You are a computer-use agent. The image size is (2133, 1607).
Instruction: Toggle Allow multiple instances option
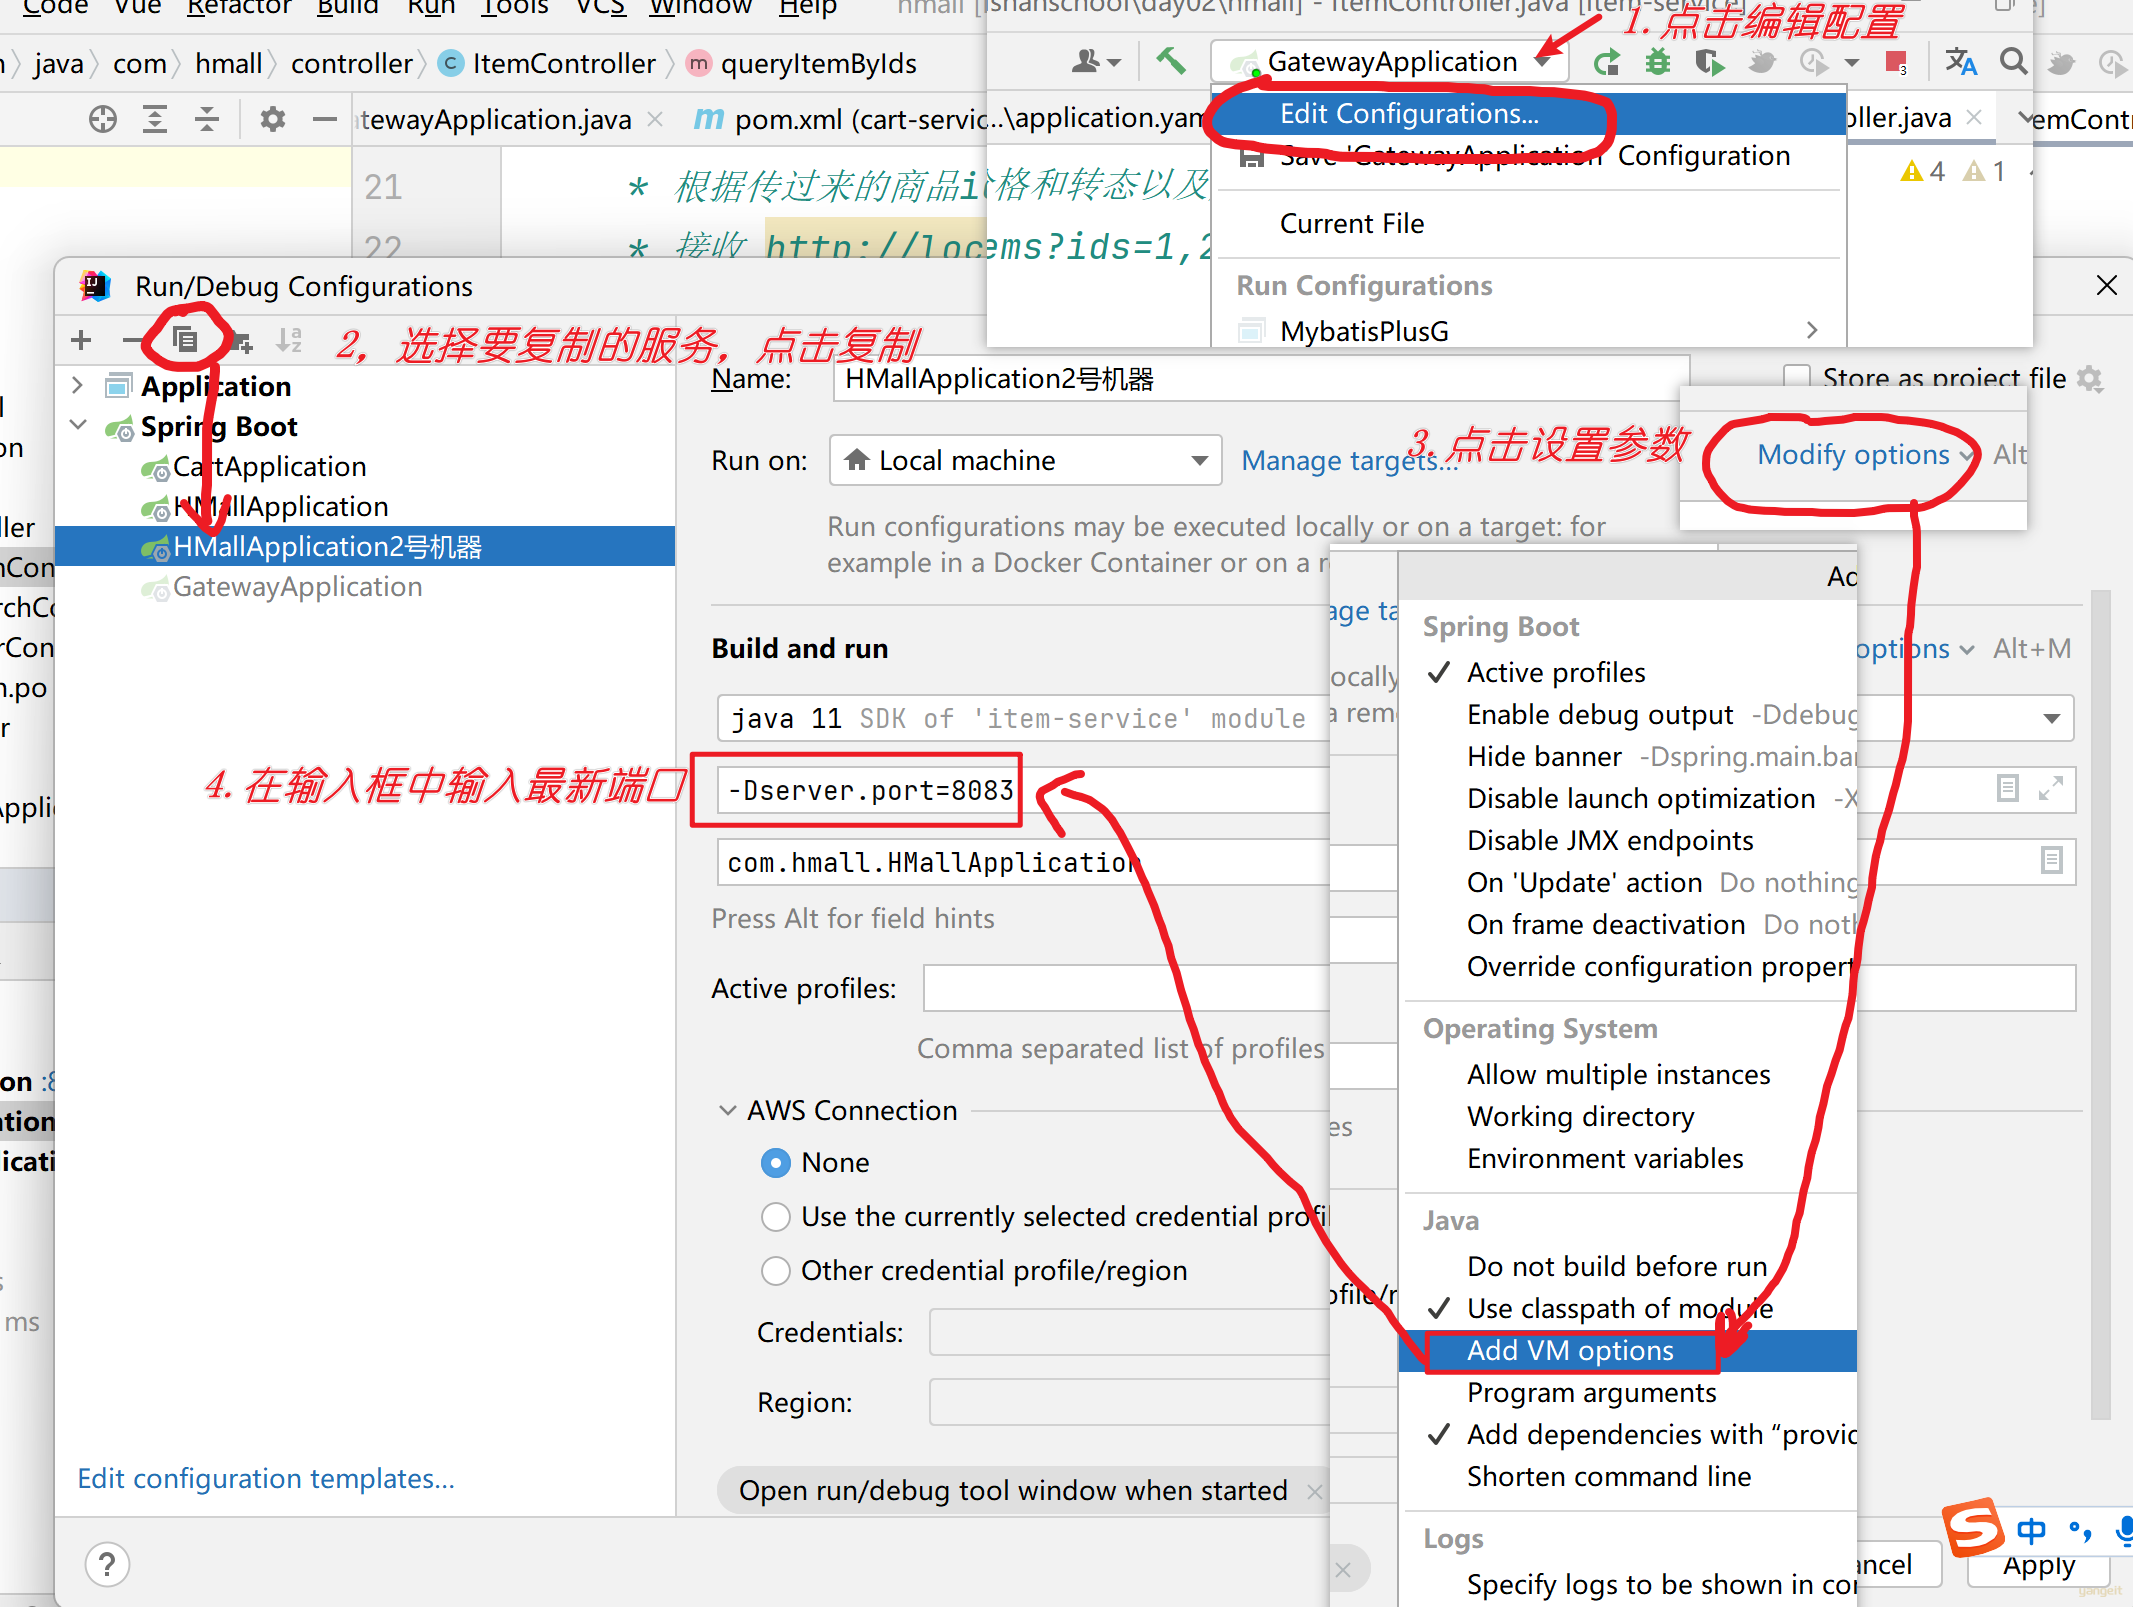(x=1628, y=1074)
